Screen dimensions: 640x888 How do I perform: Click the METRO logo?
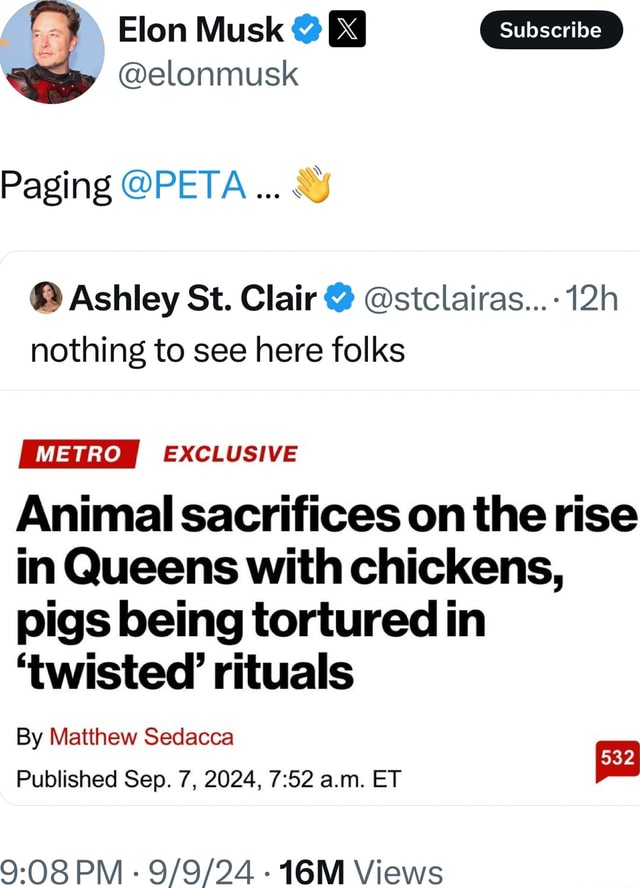76,454
